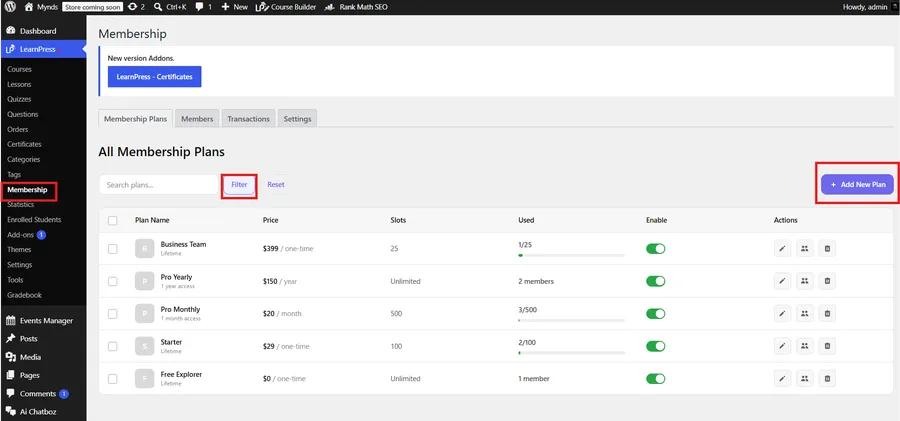This screenshot has width=900, height=421.
Task: Edit the Free Explorer plan
Action: point(782,378)
